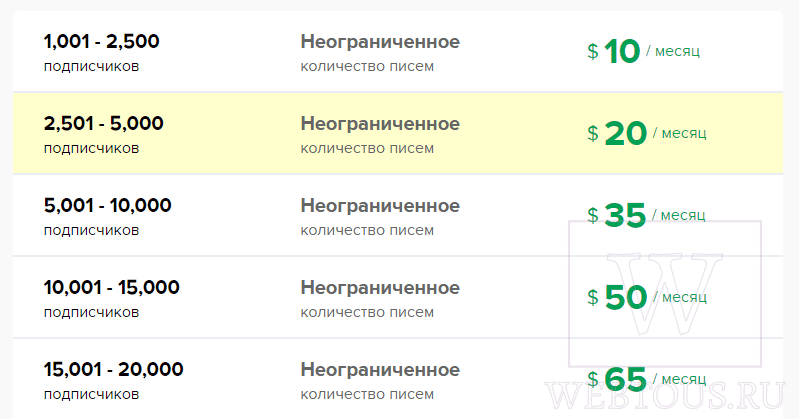Select the 15,001 - 20,000 subscribers row
The image size is (799, 419).
pyautogui.click(x=397, y=379)
